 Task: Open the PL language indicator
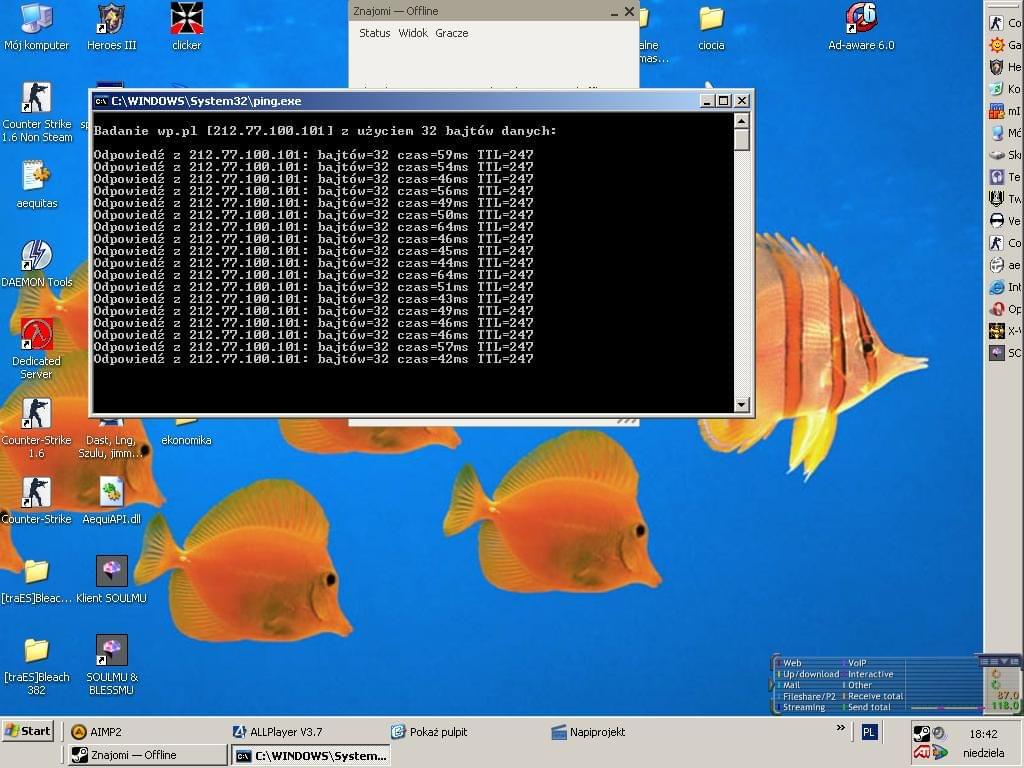point(869,732)
